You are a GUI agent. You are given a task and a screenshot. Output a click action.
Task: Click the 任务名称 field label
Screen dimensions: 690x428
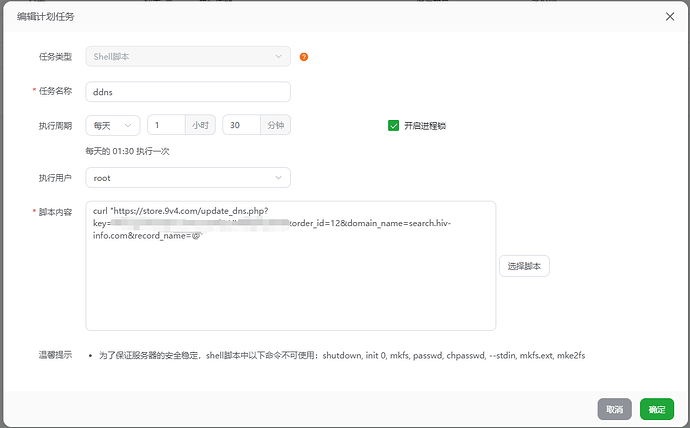pos(55,91)
